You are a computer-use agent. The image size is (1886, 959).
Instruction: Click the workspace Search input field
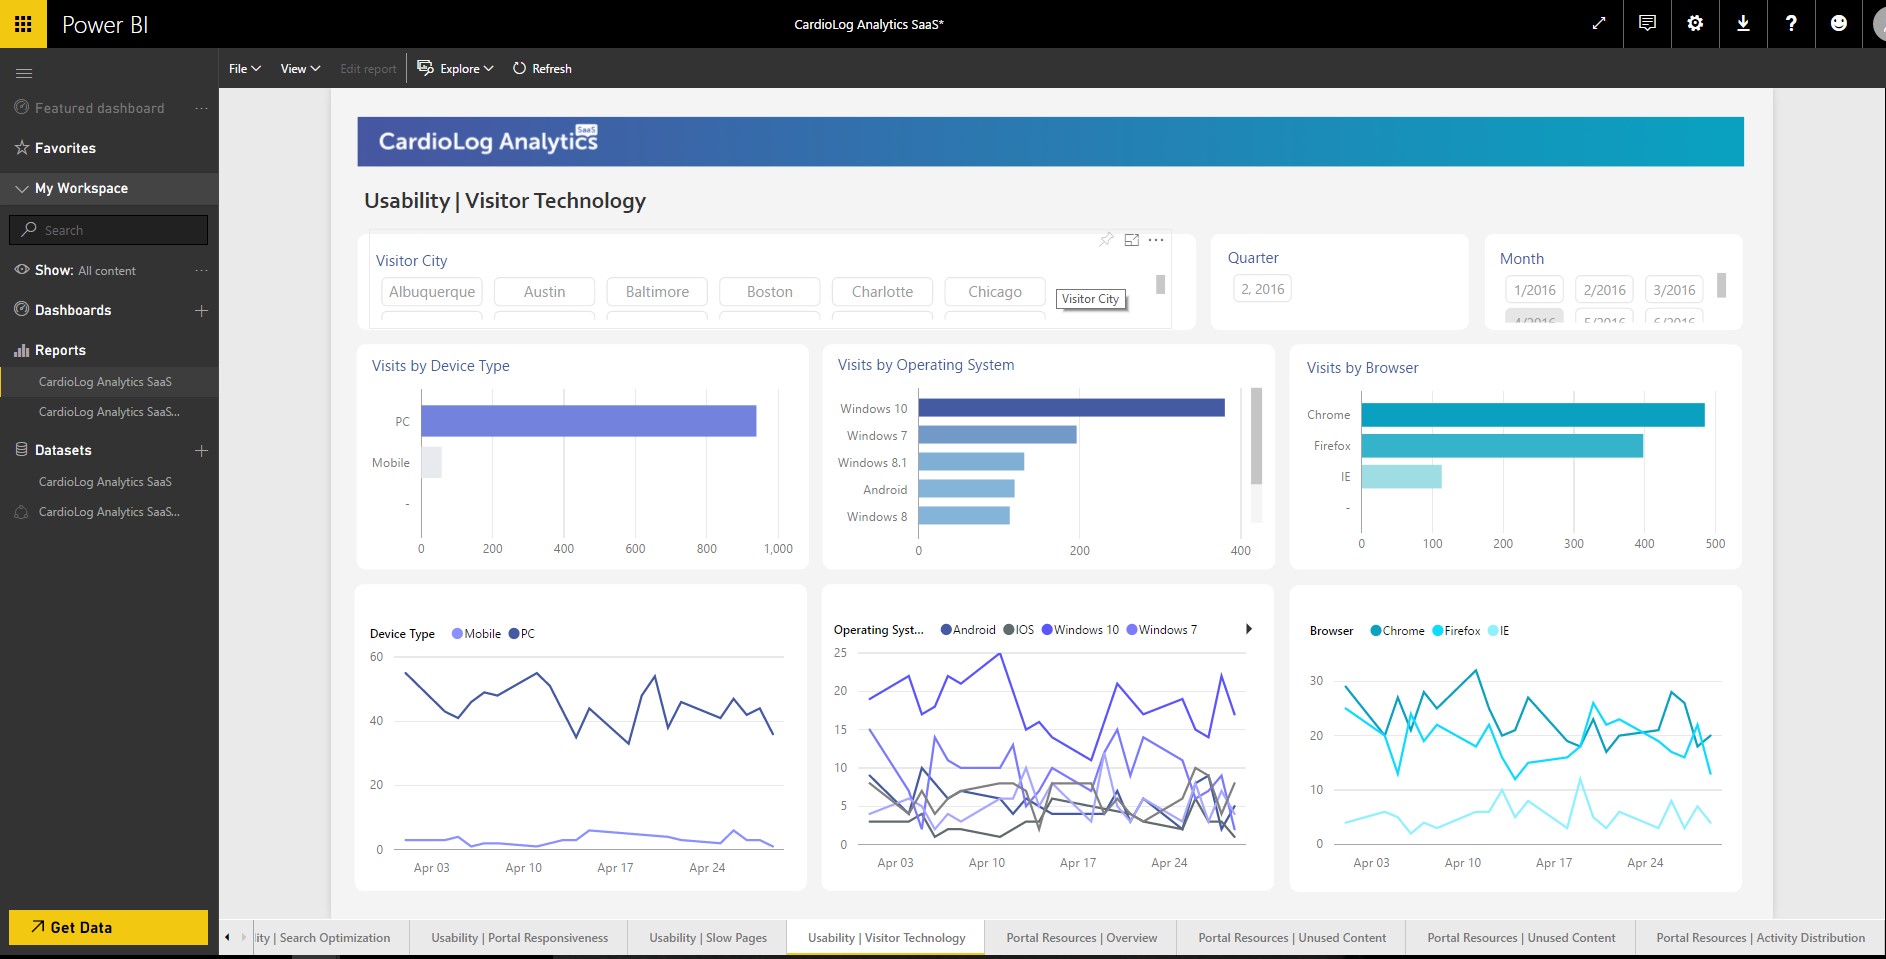(x=109, y=230)
